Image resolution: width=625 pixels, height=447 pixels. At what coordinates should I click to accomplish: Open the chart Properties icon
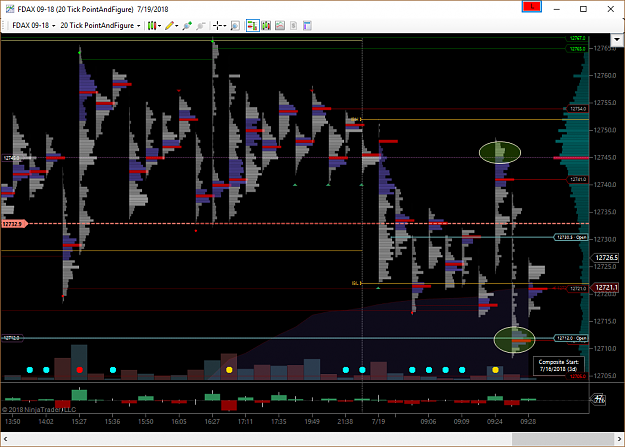click(307, 26)
